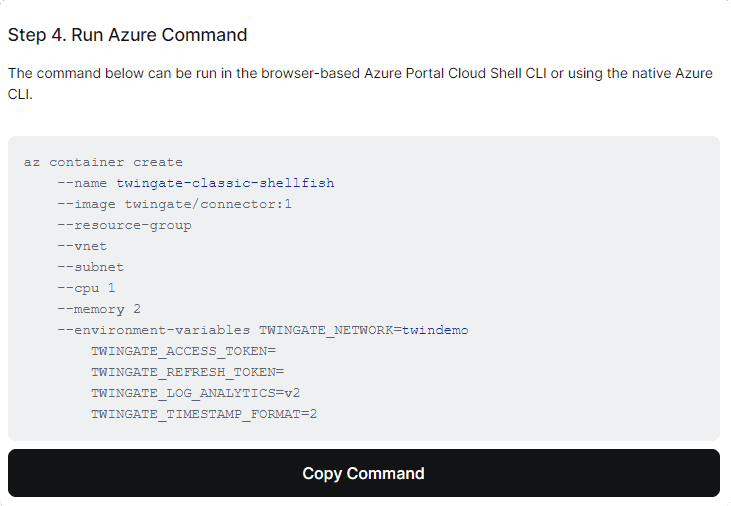Click the TWINGATE_NETWORK variable name
The width and height of the screenshot is (731, 506).
tap(326, 330)
